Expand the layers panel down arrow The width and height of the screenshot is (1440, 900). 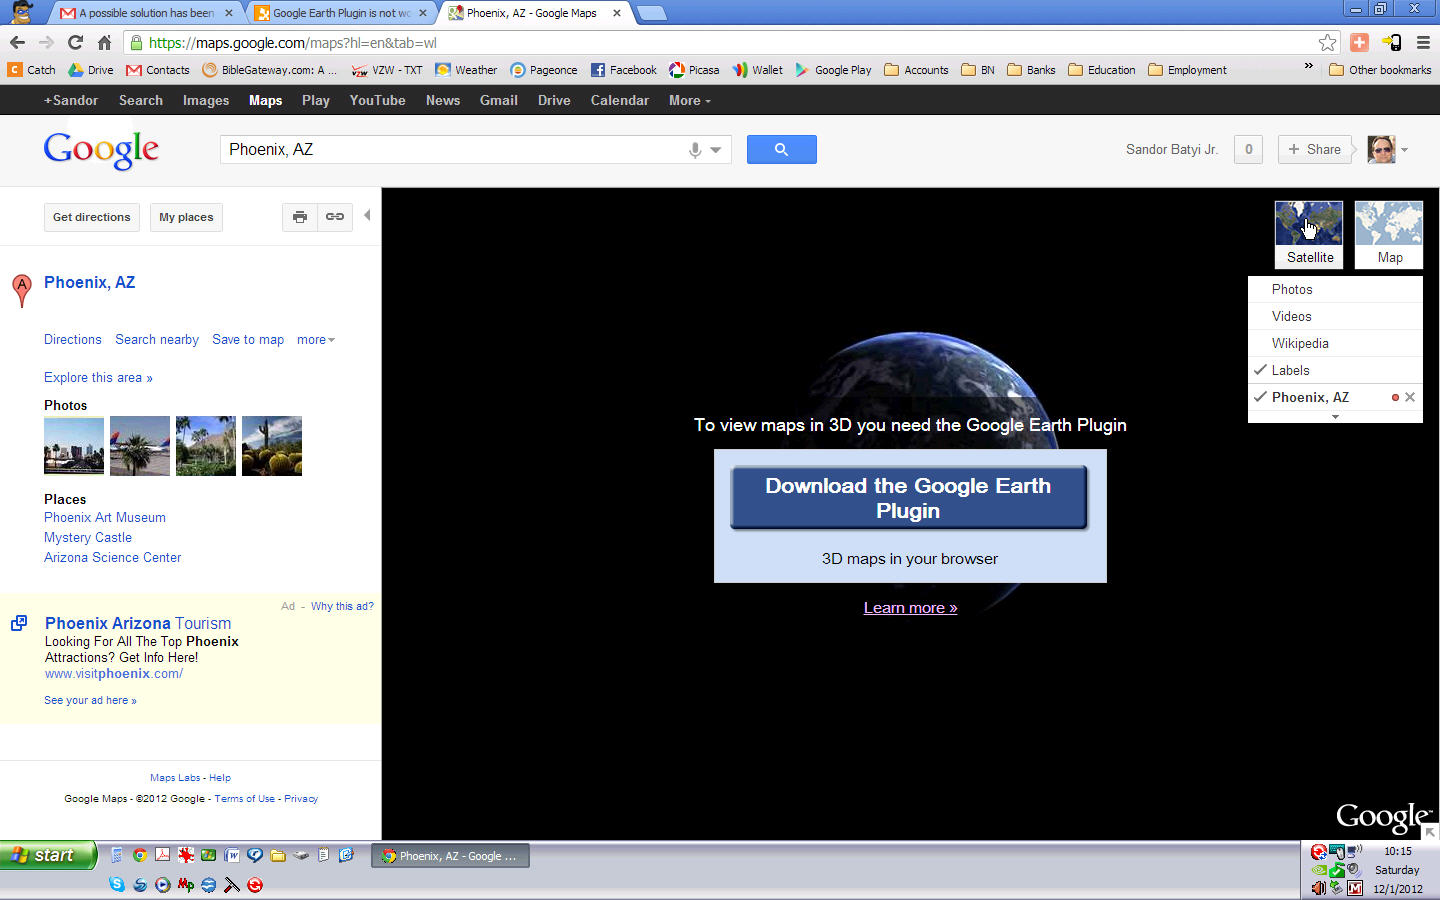(x=1335, y=416)
